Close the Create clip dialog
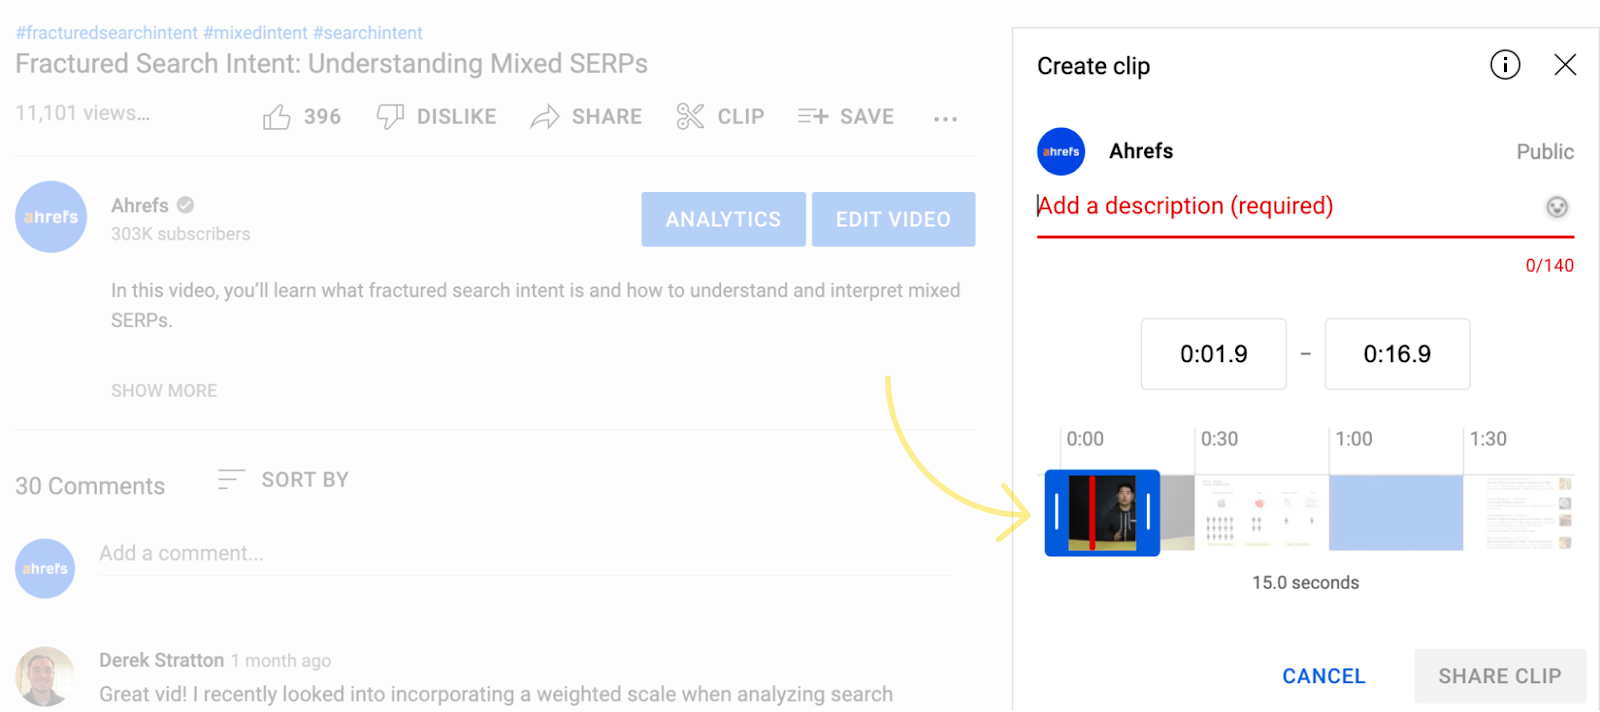 point(1565,64)
